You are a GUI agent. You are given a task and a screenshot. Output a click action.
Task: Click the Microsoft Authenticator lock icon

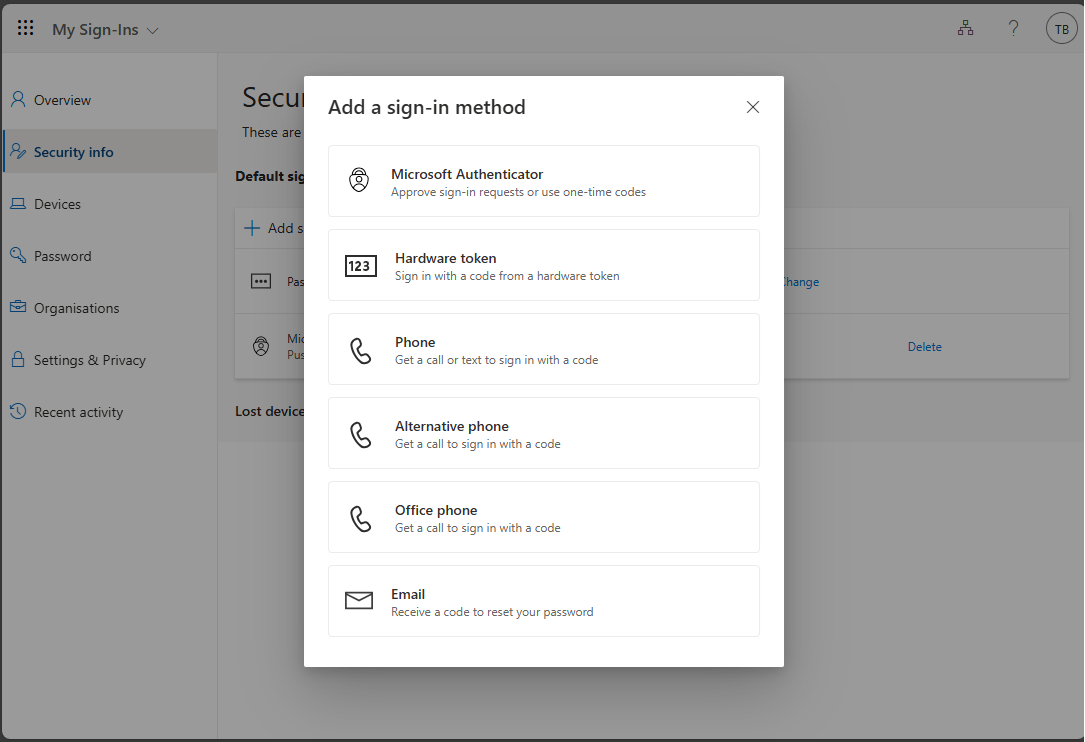point(359,181)
